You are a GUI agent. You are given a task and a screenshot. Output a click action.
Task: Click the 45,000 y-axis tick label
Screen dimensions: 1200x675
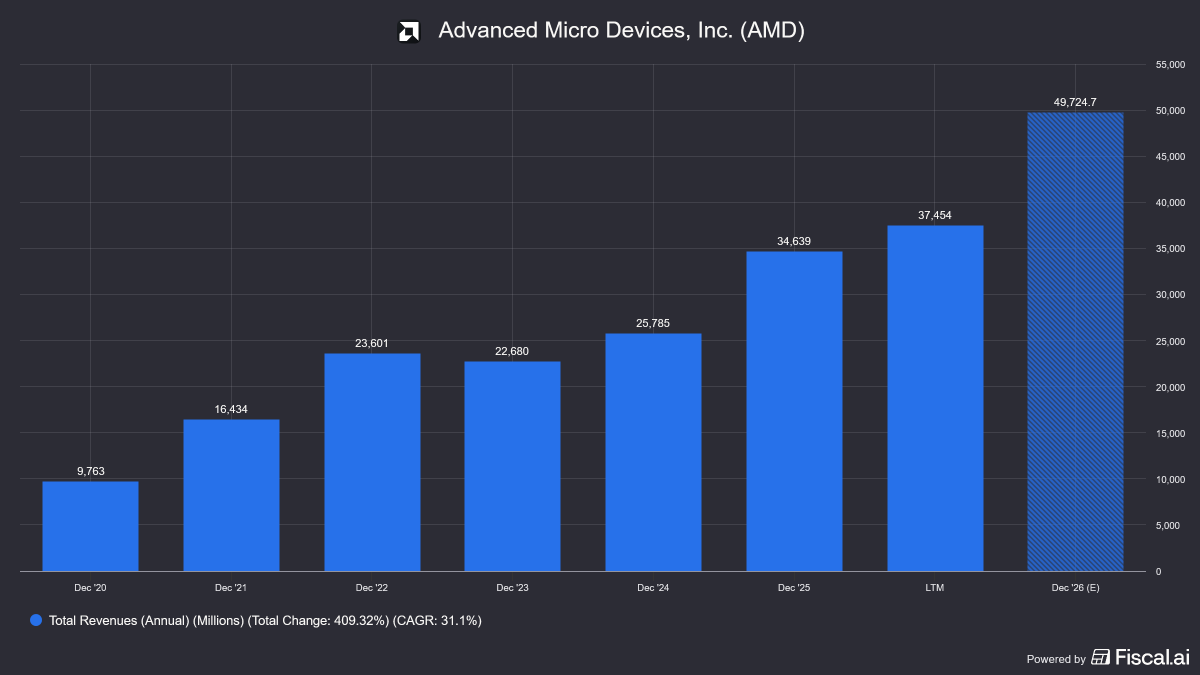tap(1171, 156)
